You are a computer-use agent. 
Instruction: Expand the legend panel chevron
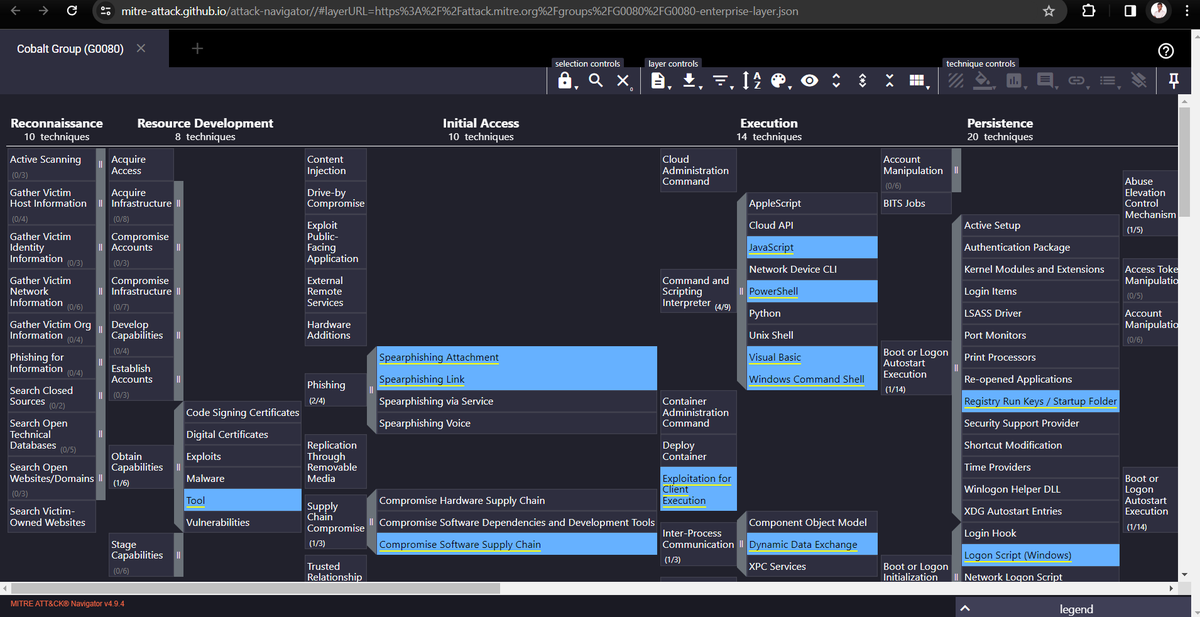(964, 608)
